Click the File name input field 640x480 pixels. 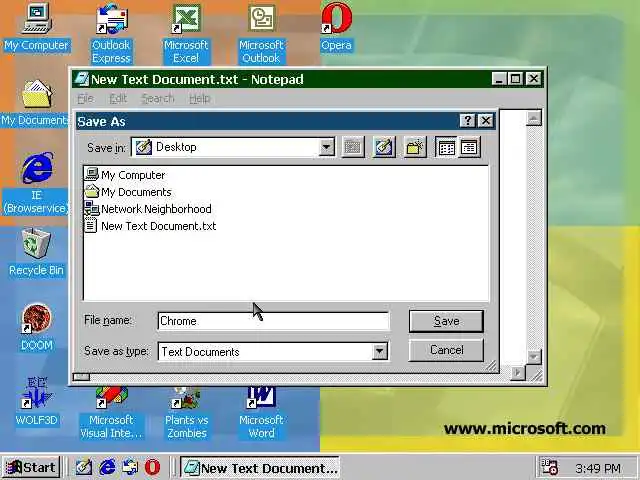pyautogui.click(x=273, y=321)
